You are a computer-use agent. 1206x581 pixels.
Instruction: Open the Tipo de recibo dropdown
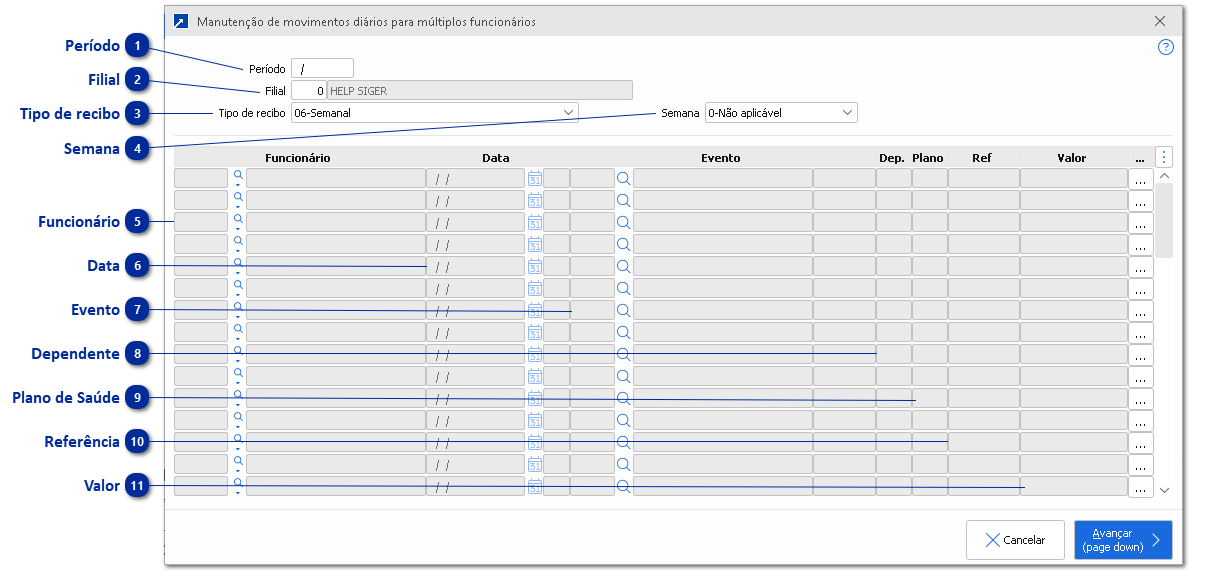click(x=568, y=113)
